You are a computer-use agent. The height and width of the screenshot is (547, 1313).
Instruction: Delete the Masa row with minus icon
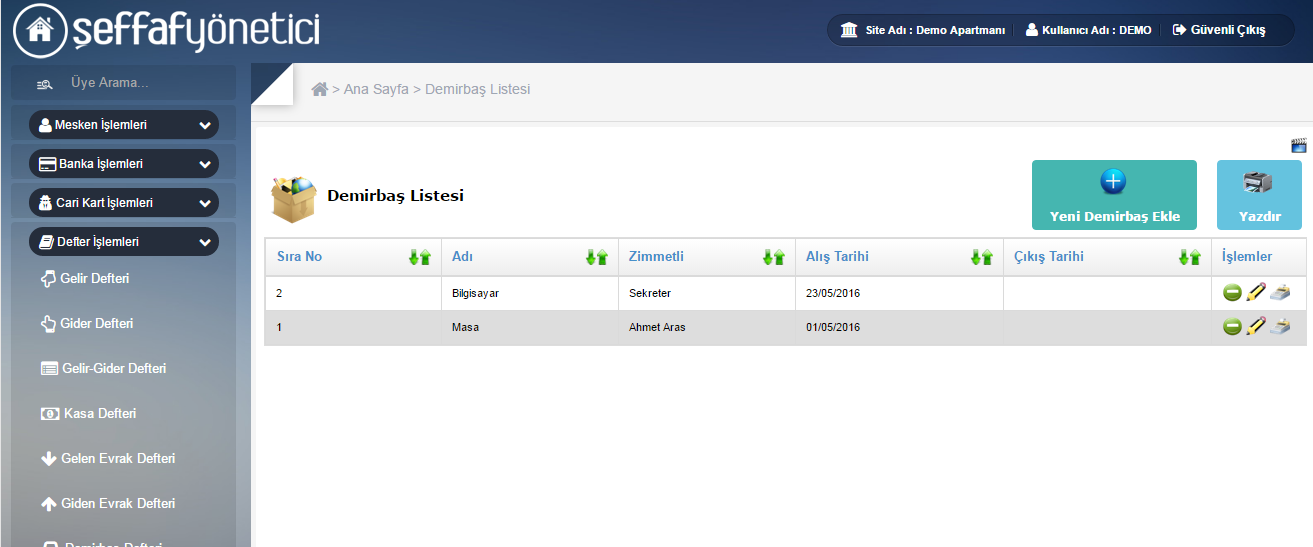[x=1232, y=327]
